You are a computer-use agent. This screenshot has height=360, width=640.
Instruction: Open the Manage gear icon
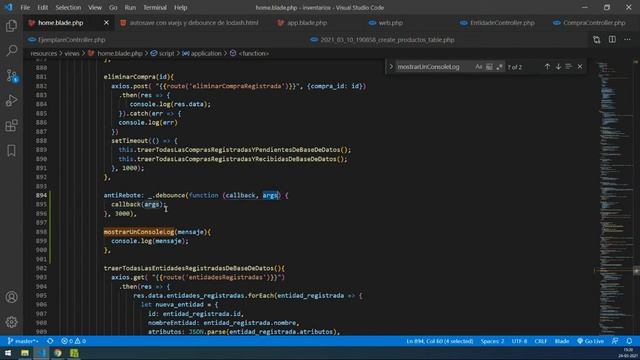[x=11, y=322]
